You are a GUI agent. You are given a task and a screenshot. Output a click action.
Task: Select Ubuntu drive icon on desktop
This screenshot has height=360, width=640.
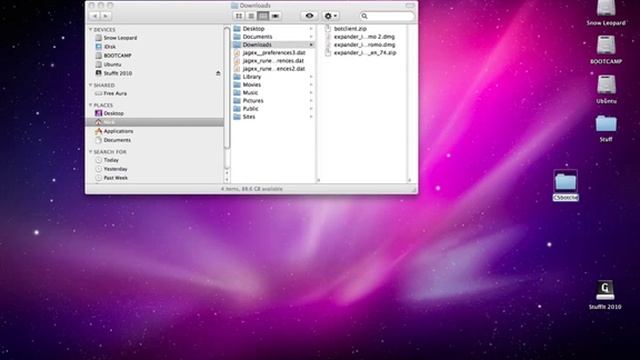(x=606, y=89)
